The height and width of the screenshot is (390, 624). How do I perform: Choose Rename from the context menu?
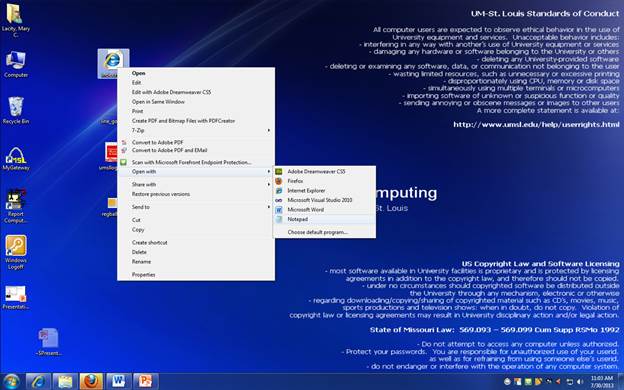pyautogui.click(x=195, y=262)
